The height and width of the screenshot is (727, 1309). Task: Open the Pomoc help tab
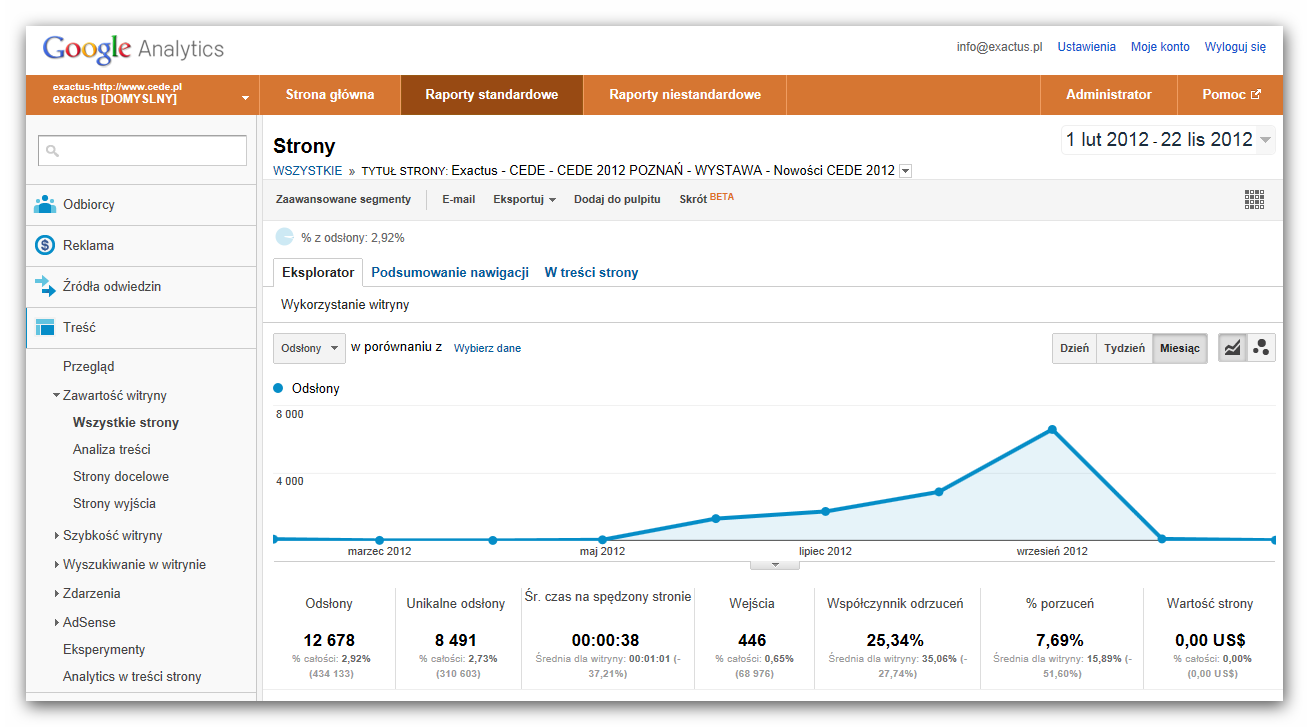point(1231,95)
